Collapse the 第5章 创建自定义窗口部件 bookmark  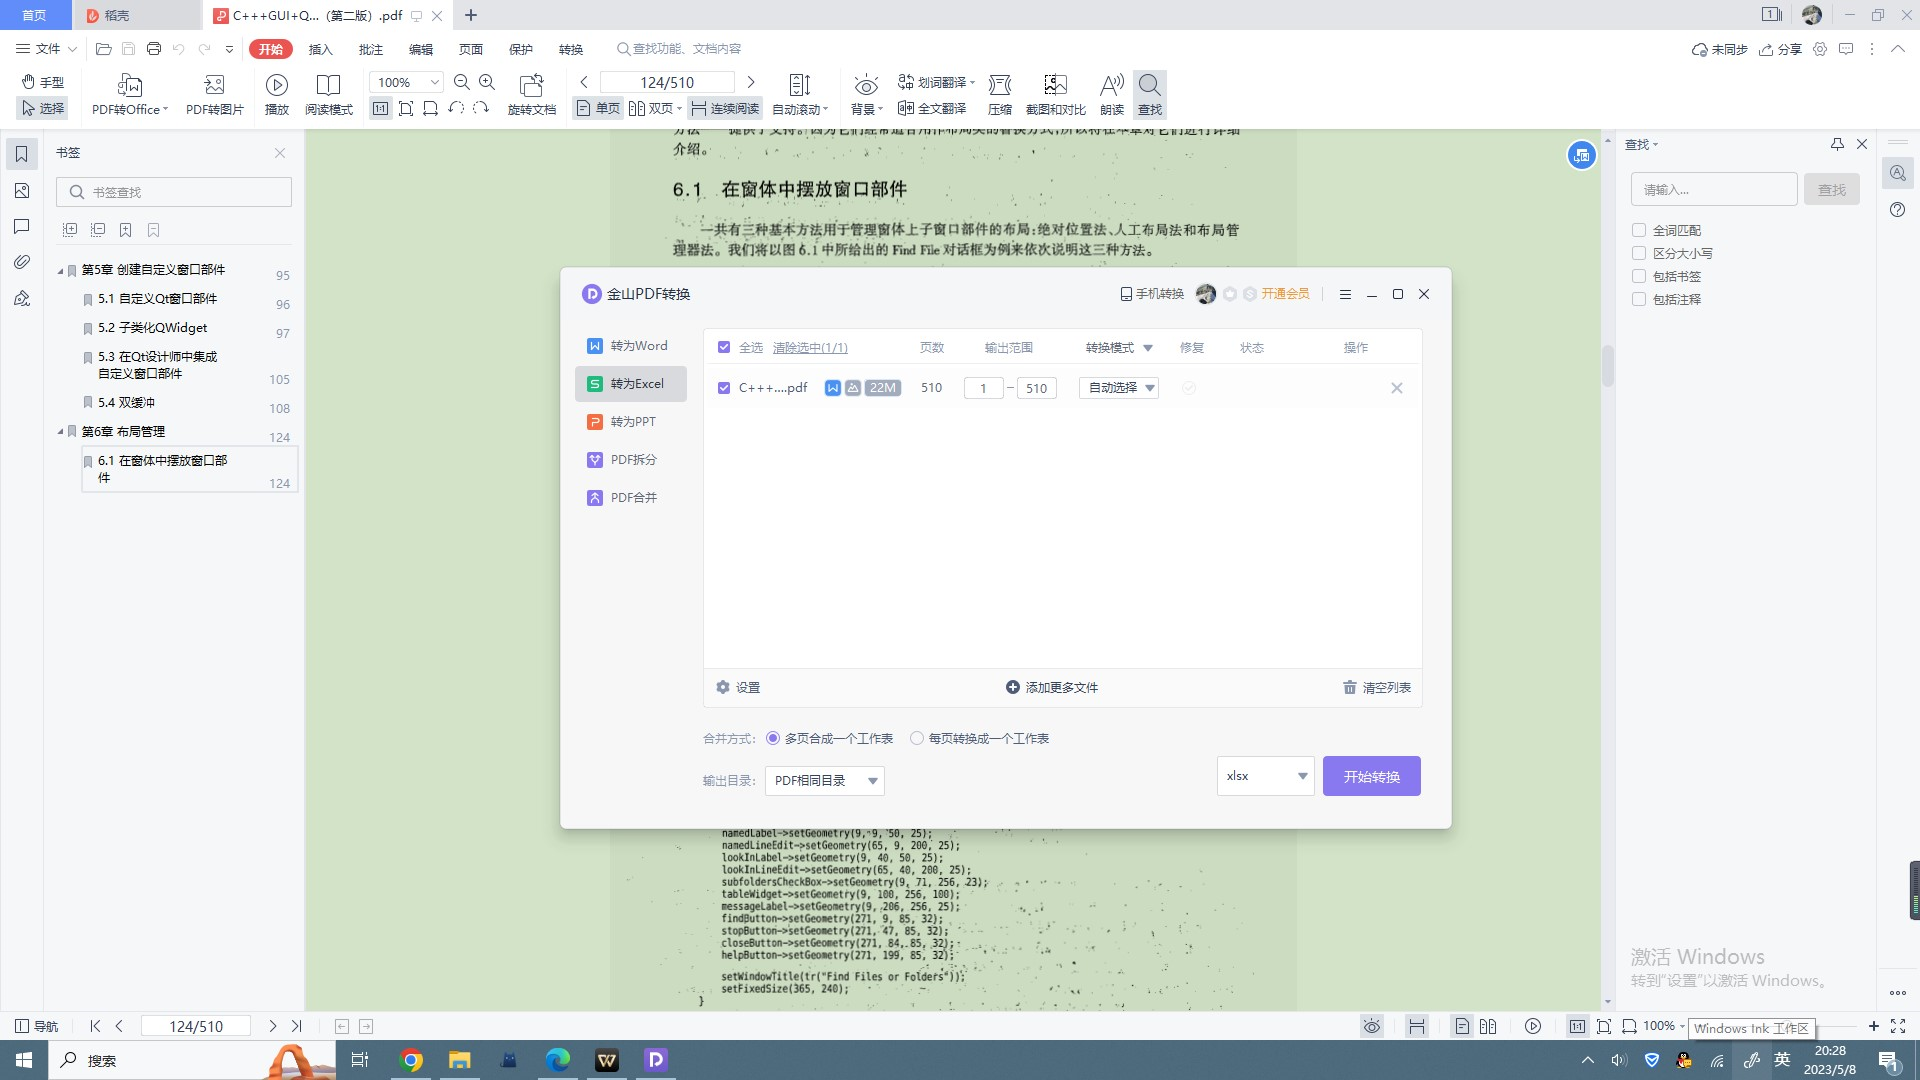(x=60, y=270)
